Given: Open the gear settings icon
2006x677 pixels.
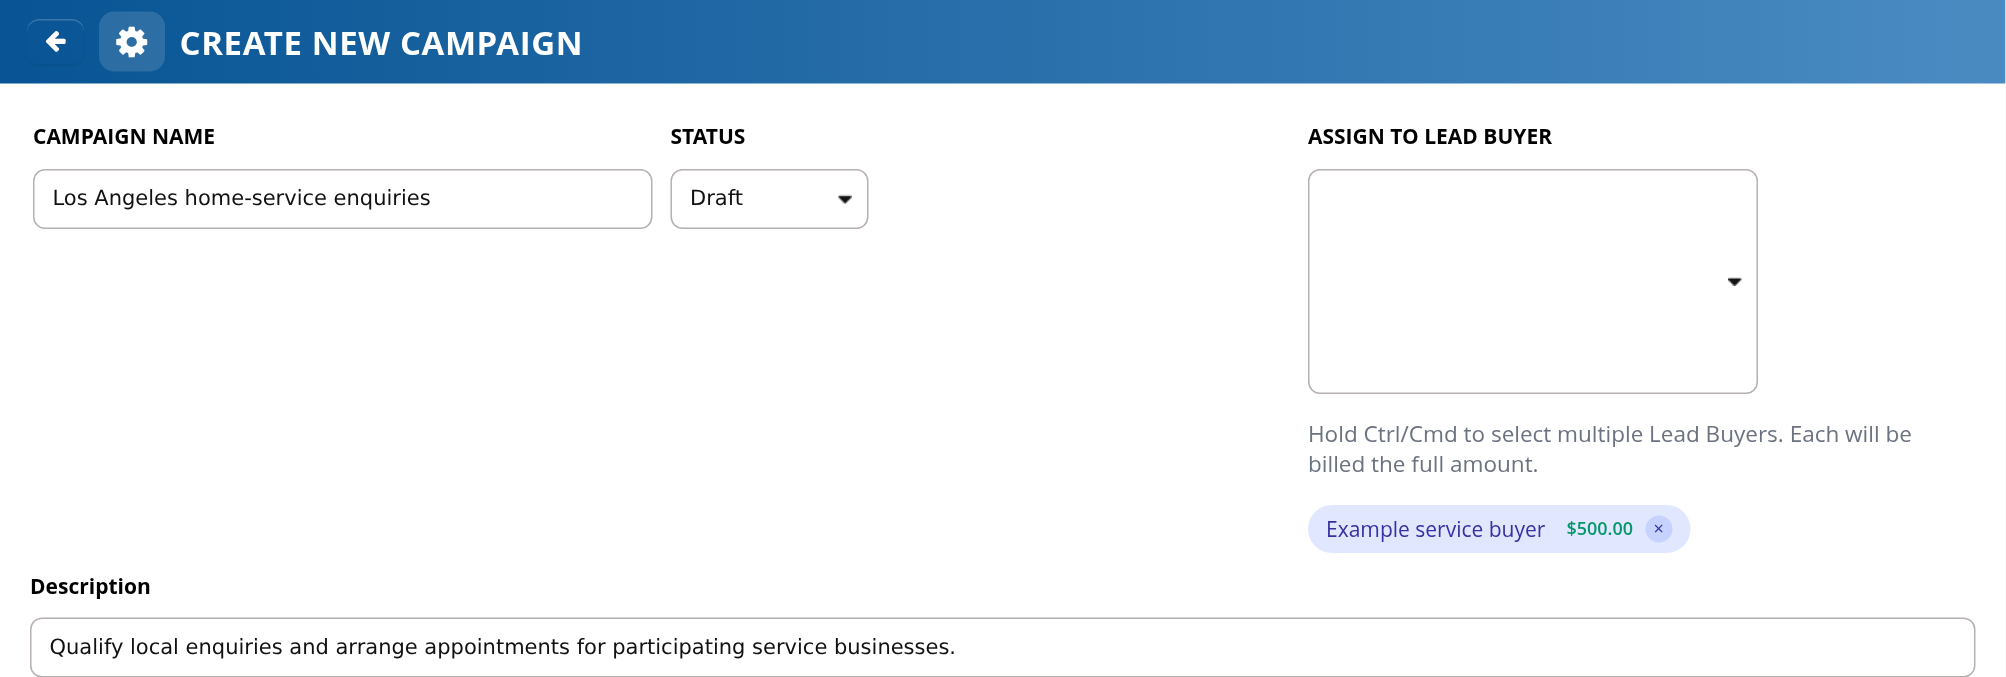Looking at the screenshot, I should tap(132, 42).
